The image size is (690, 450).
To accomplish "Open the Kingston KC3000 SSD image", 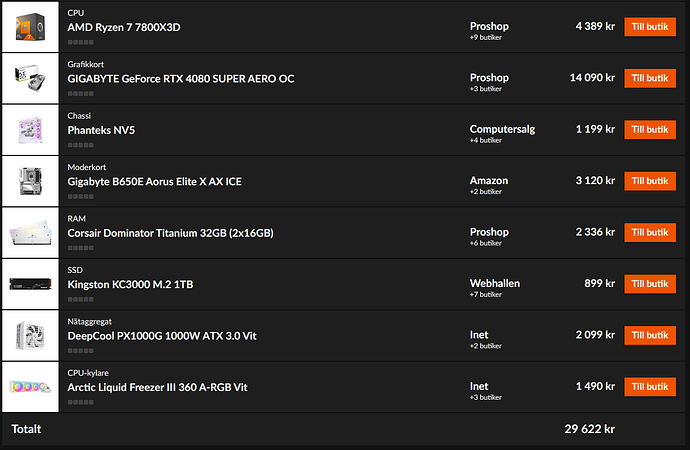I will click(30, 284).
